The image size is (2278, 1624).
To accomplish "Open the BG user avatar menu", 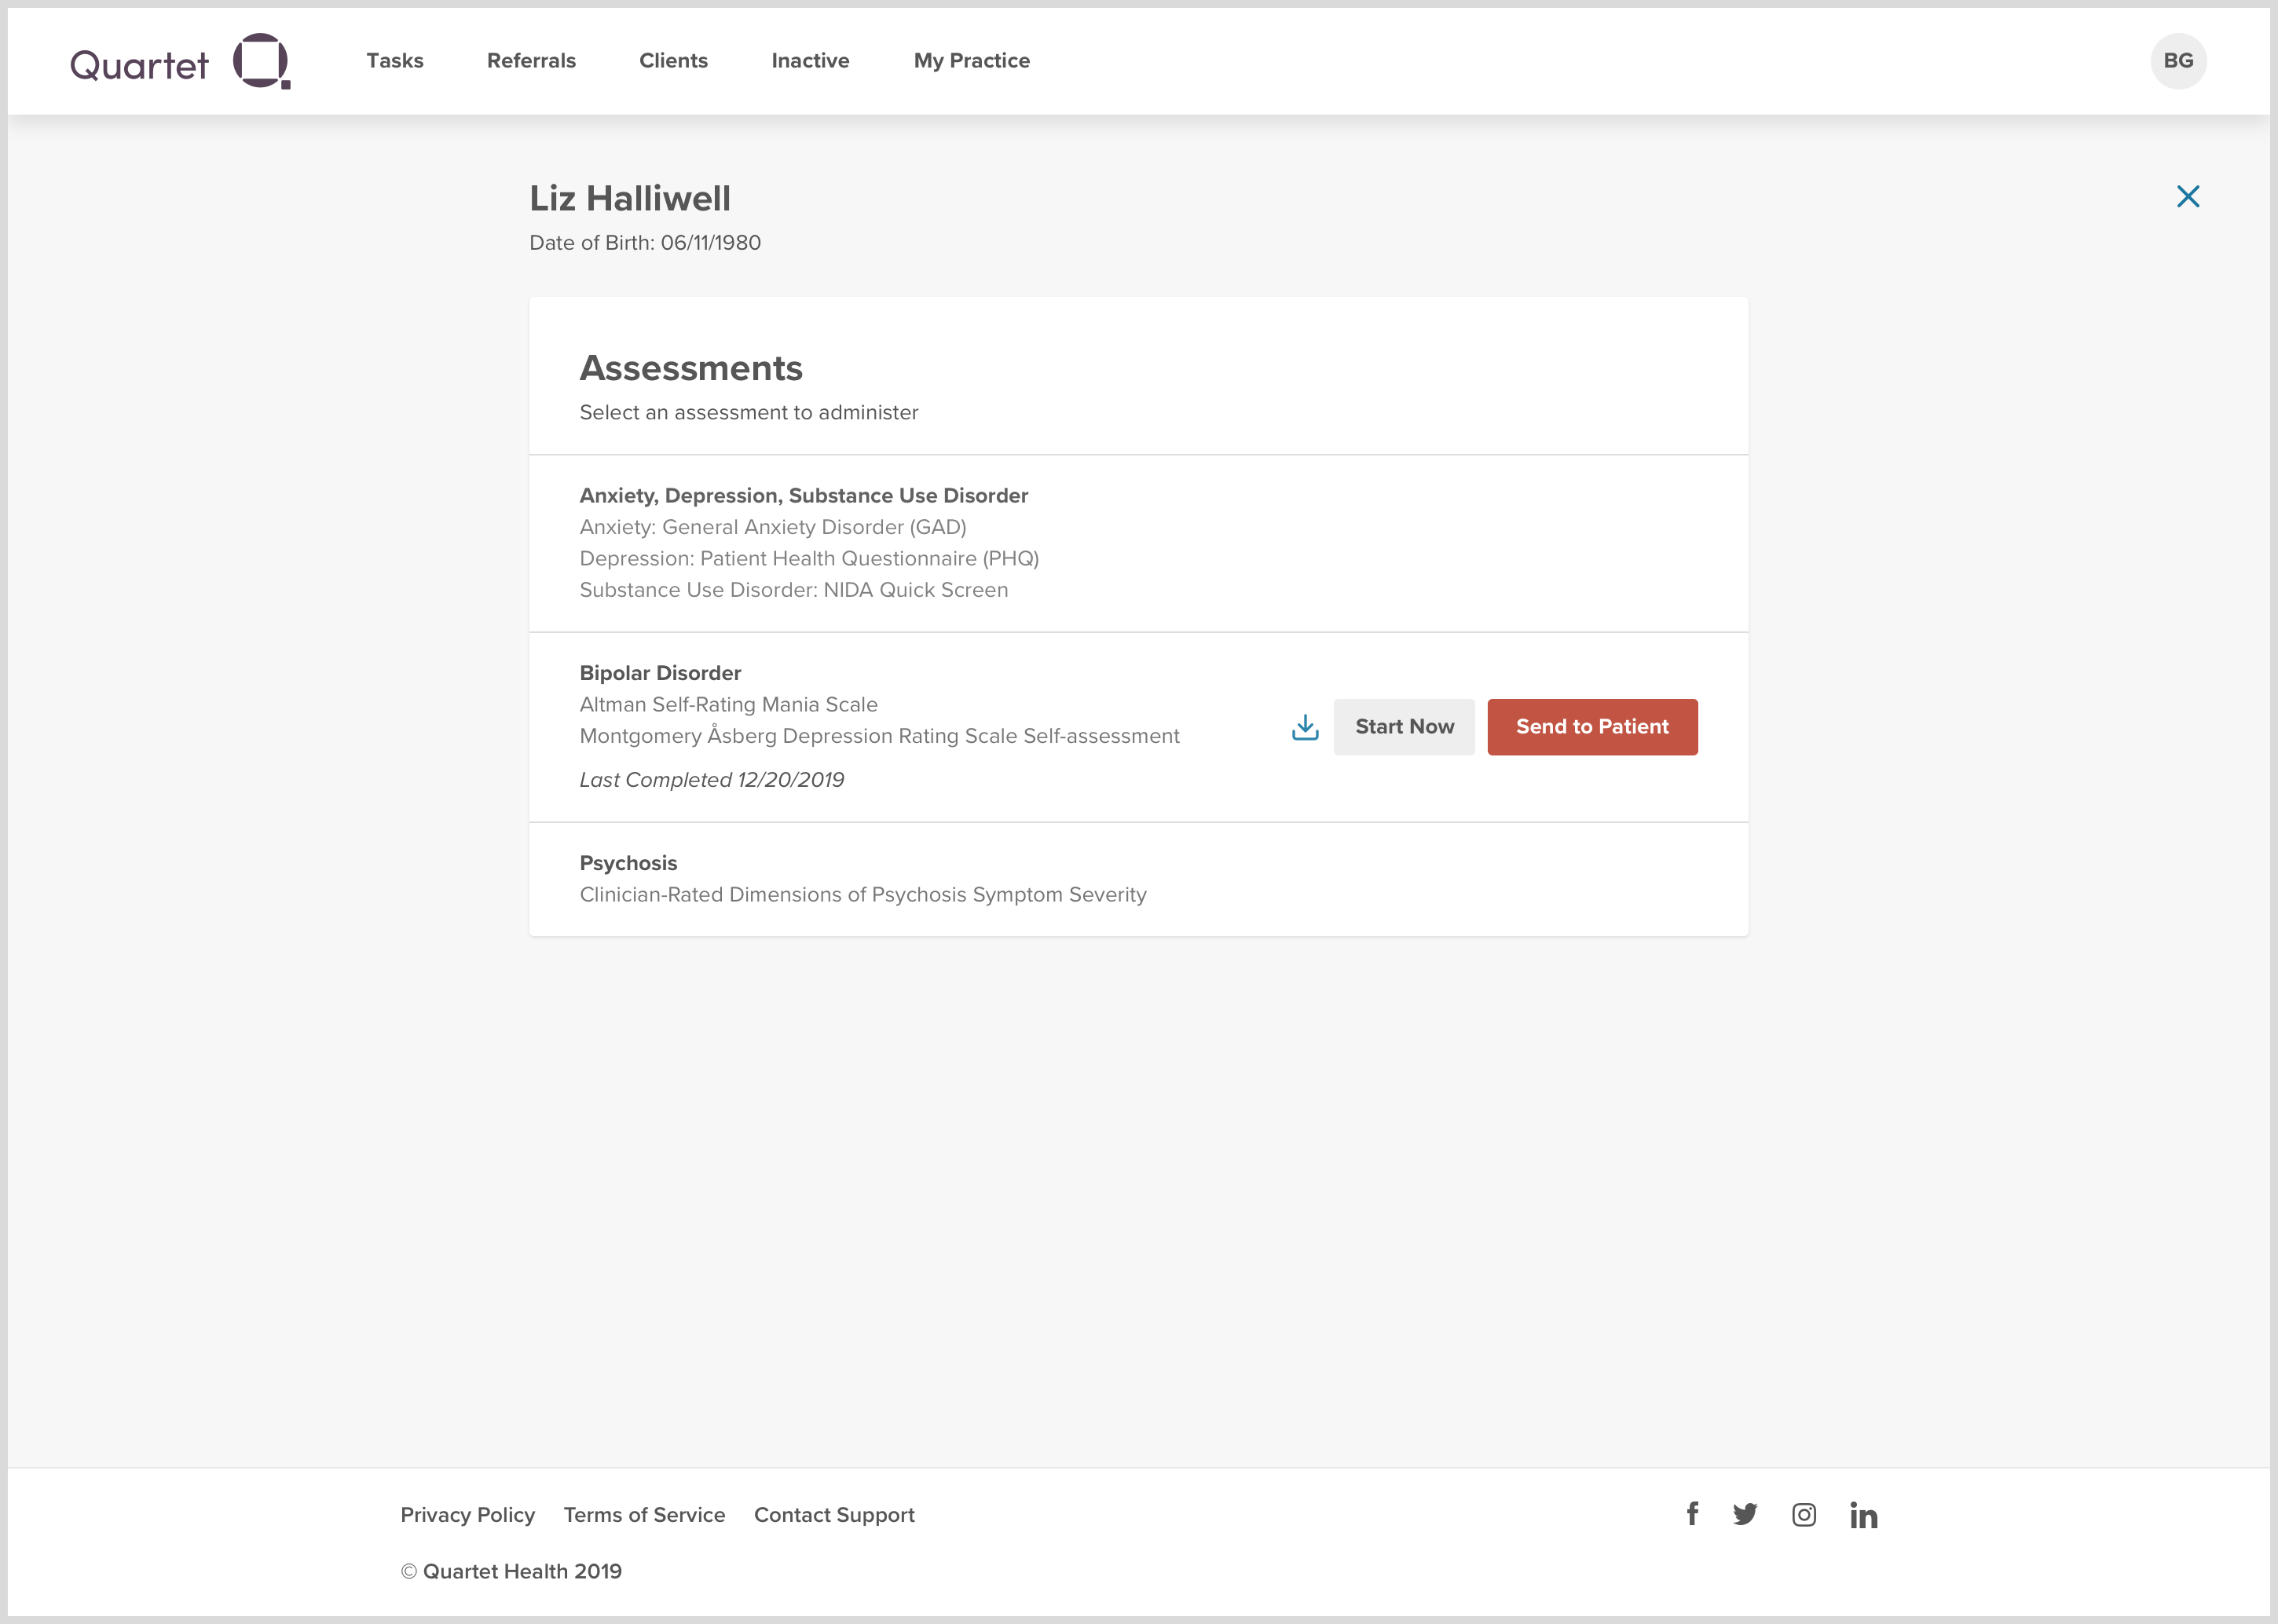I will coord(2177,61).
